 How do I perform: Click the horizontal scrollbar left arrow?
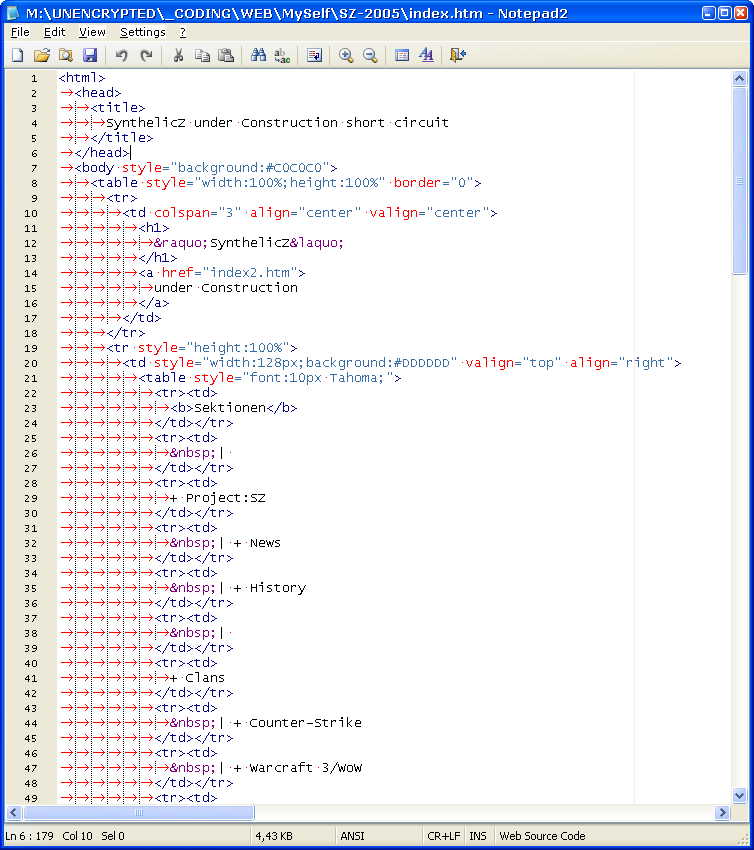14,812
